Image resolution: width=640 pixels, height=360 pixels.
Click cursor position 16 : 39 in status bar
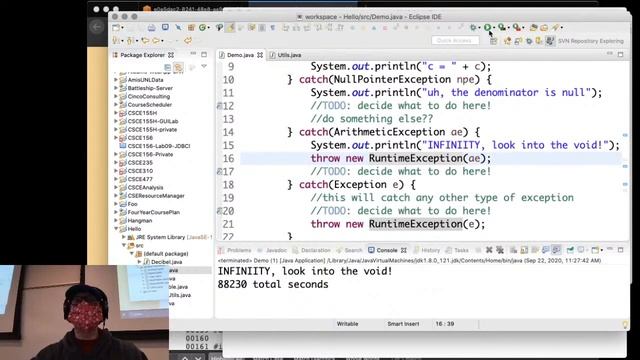coord(444,324)
